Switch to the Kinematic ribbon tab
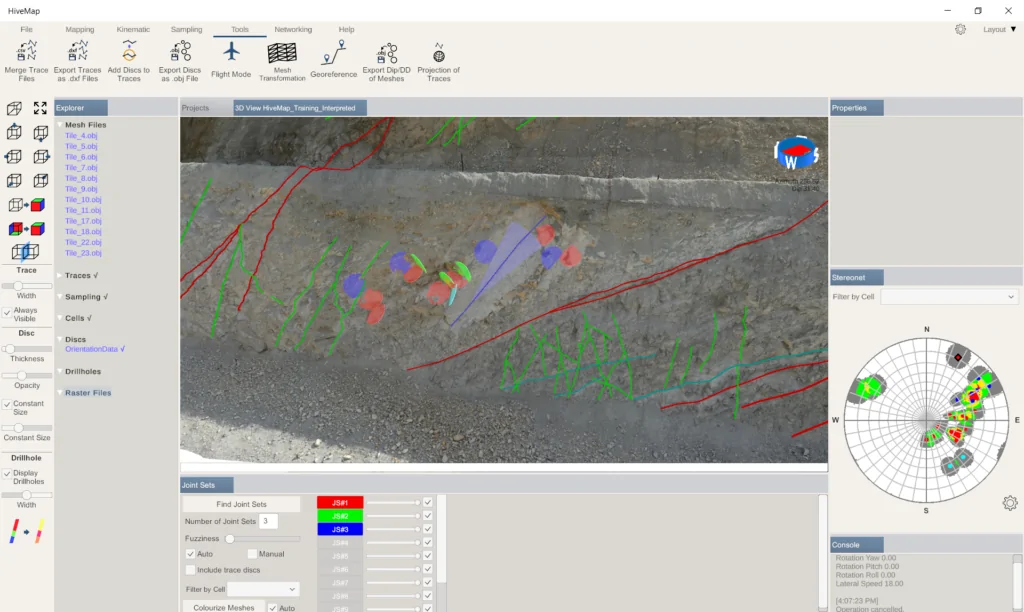1024x612 pixels. [133, 29]
